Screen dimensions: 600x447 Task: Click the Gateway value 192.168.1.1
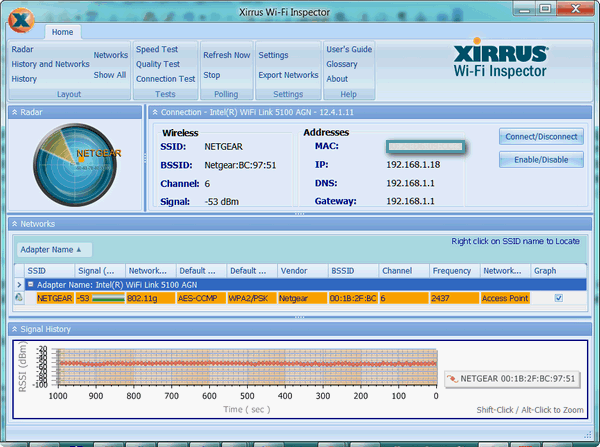coord(410,201)
